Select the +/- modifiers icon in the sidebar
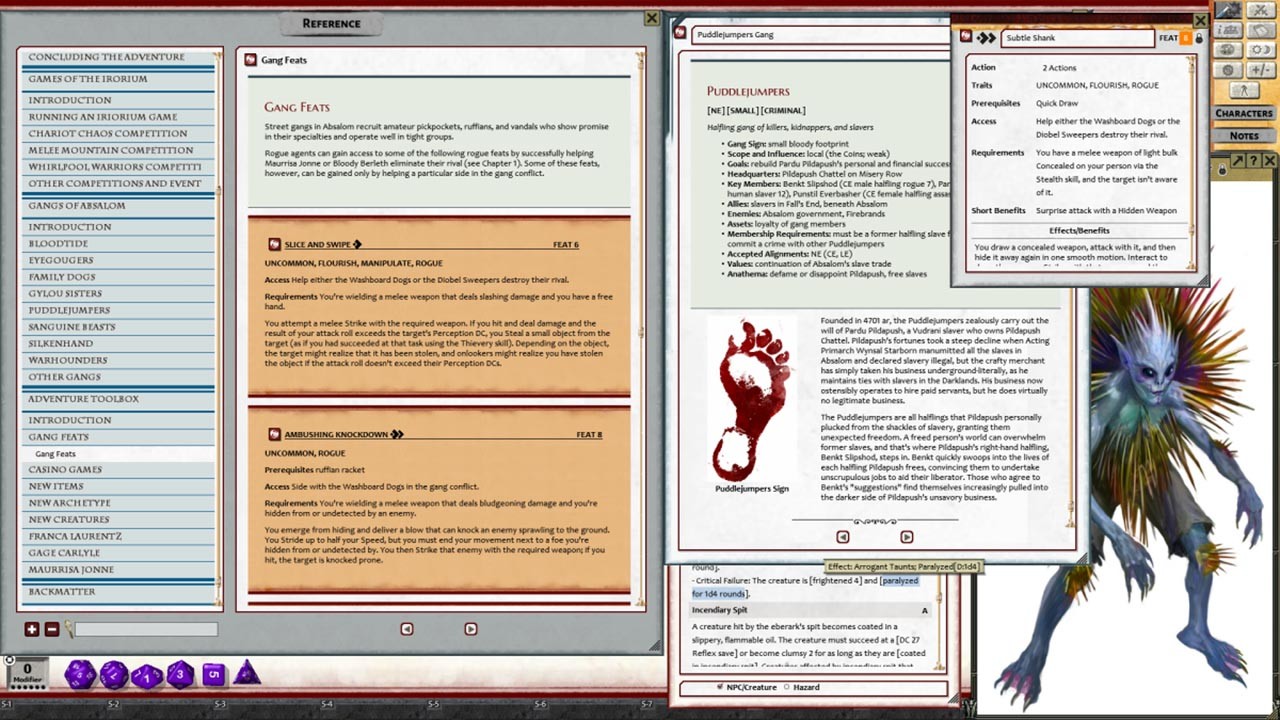This screenshot has height=720, width=1280. (1260, 70)
